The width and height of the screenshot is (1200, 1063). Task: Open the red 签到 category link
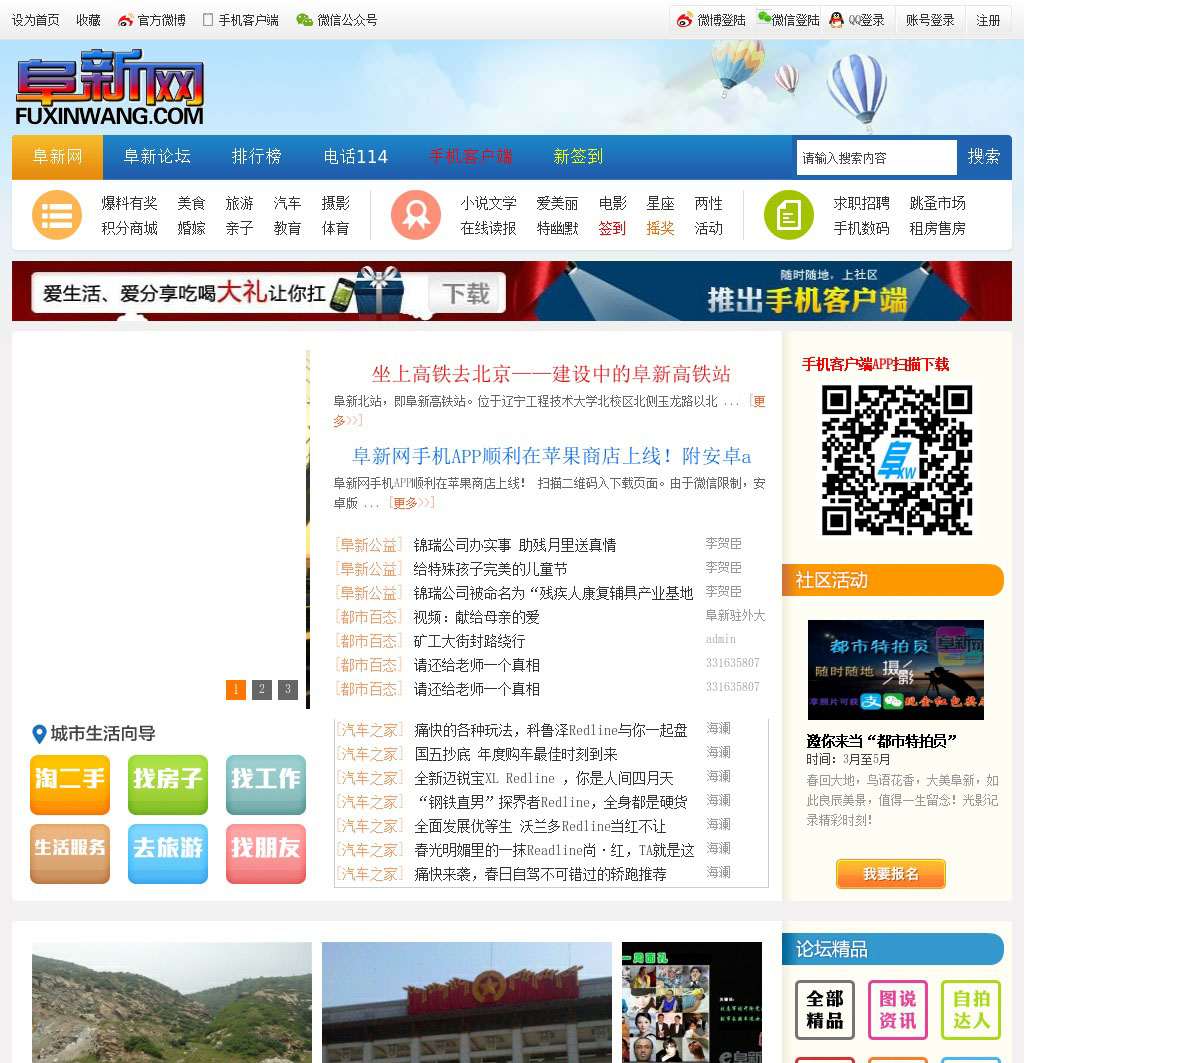(612, 228)
